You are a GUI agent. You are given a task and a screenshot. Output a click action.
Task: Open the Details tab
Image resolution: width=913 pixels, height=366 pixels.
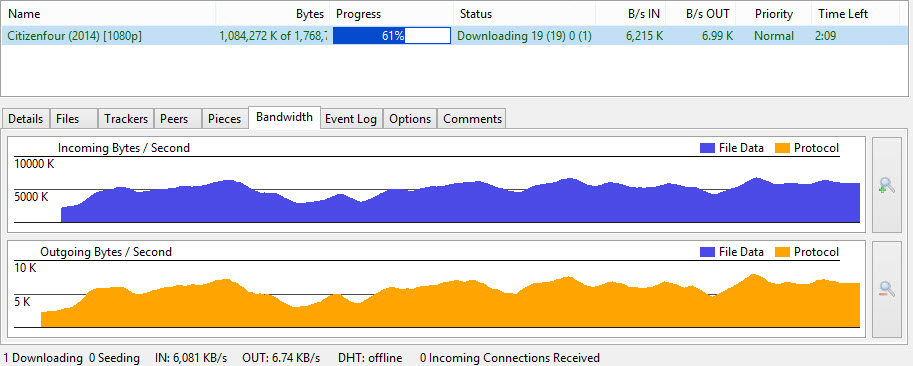pyautogui.click(x=26, y=119)
